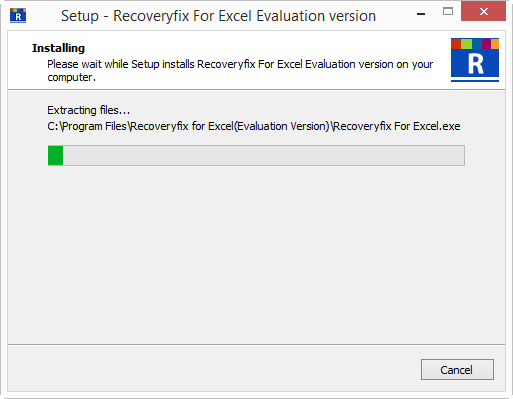
Task: Click the word computer. in the description
Action: coord(71,77)
